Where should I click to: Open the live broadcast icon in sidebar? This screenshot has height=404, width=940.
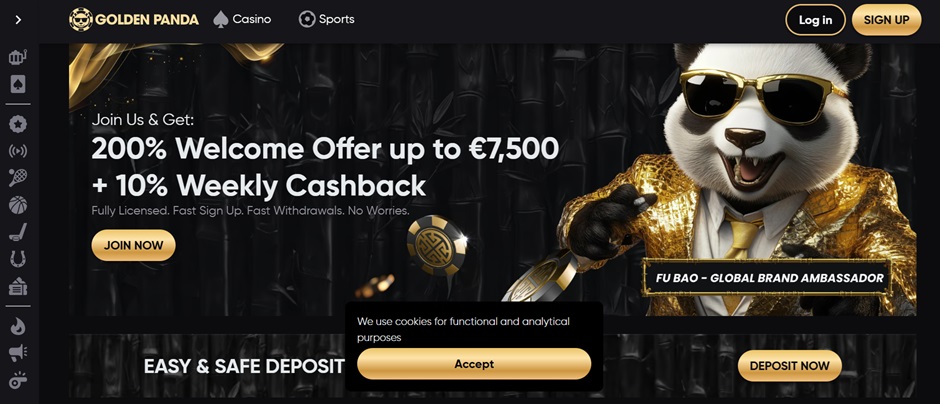coord(18,151)
